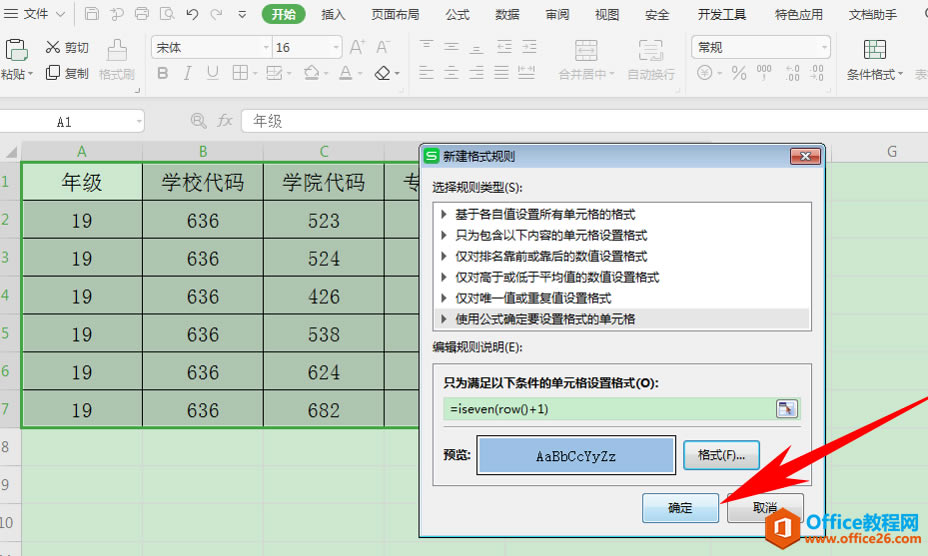Cut selection with 剪切
The width and height of the screenshot is (928, 556).
(x=67, y=47)
